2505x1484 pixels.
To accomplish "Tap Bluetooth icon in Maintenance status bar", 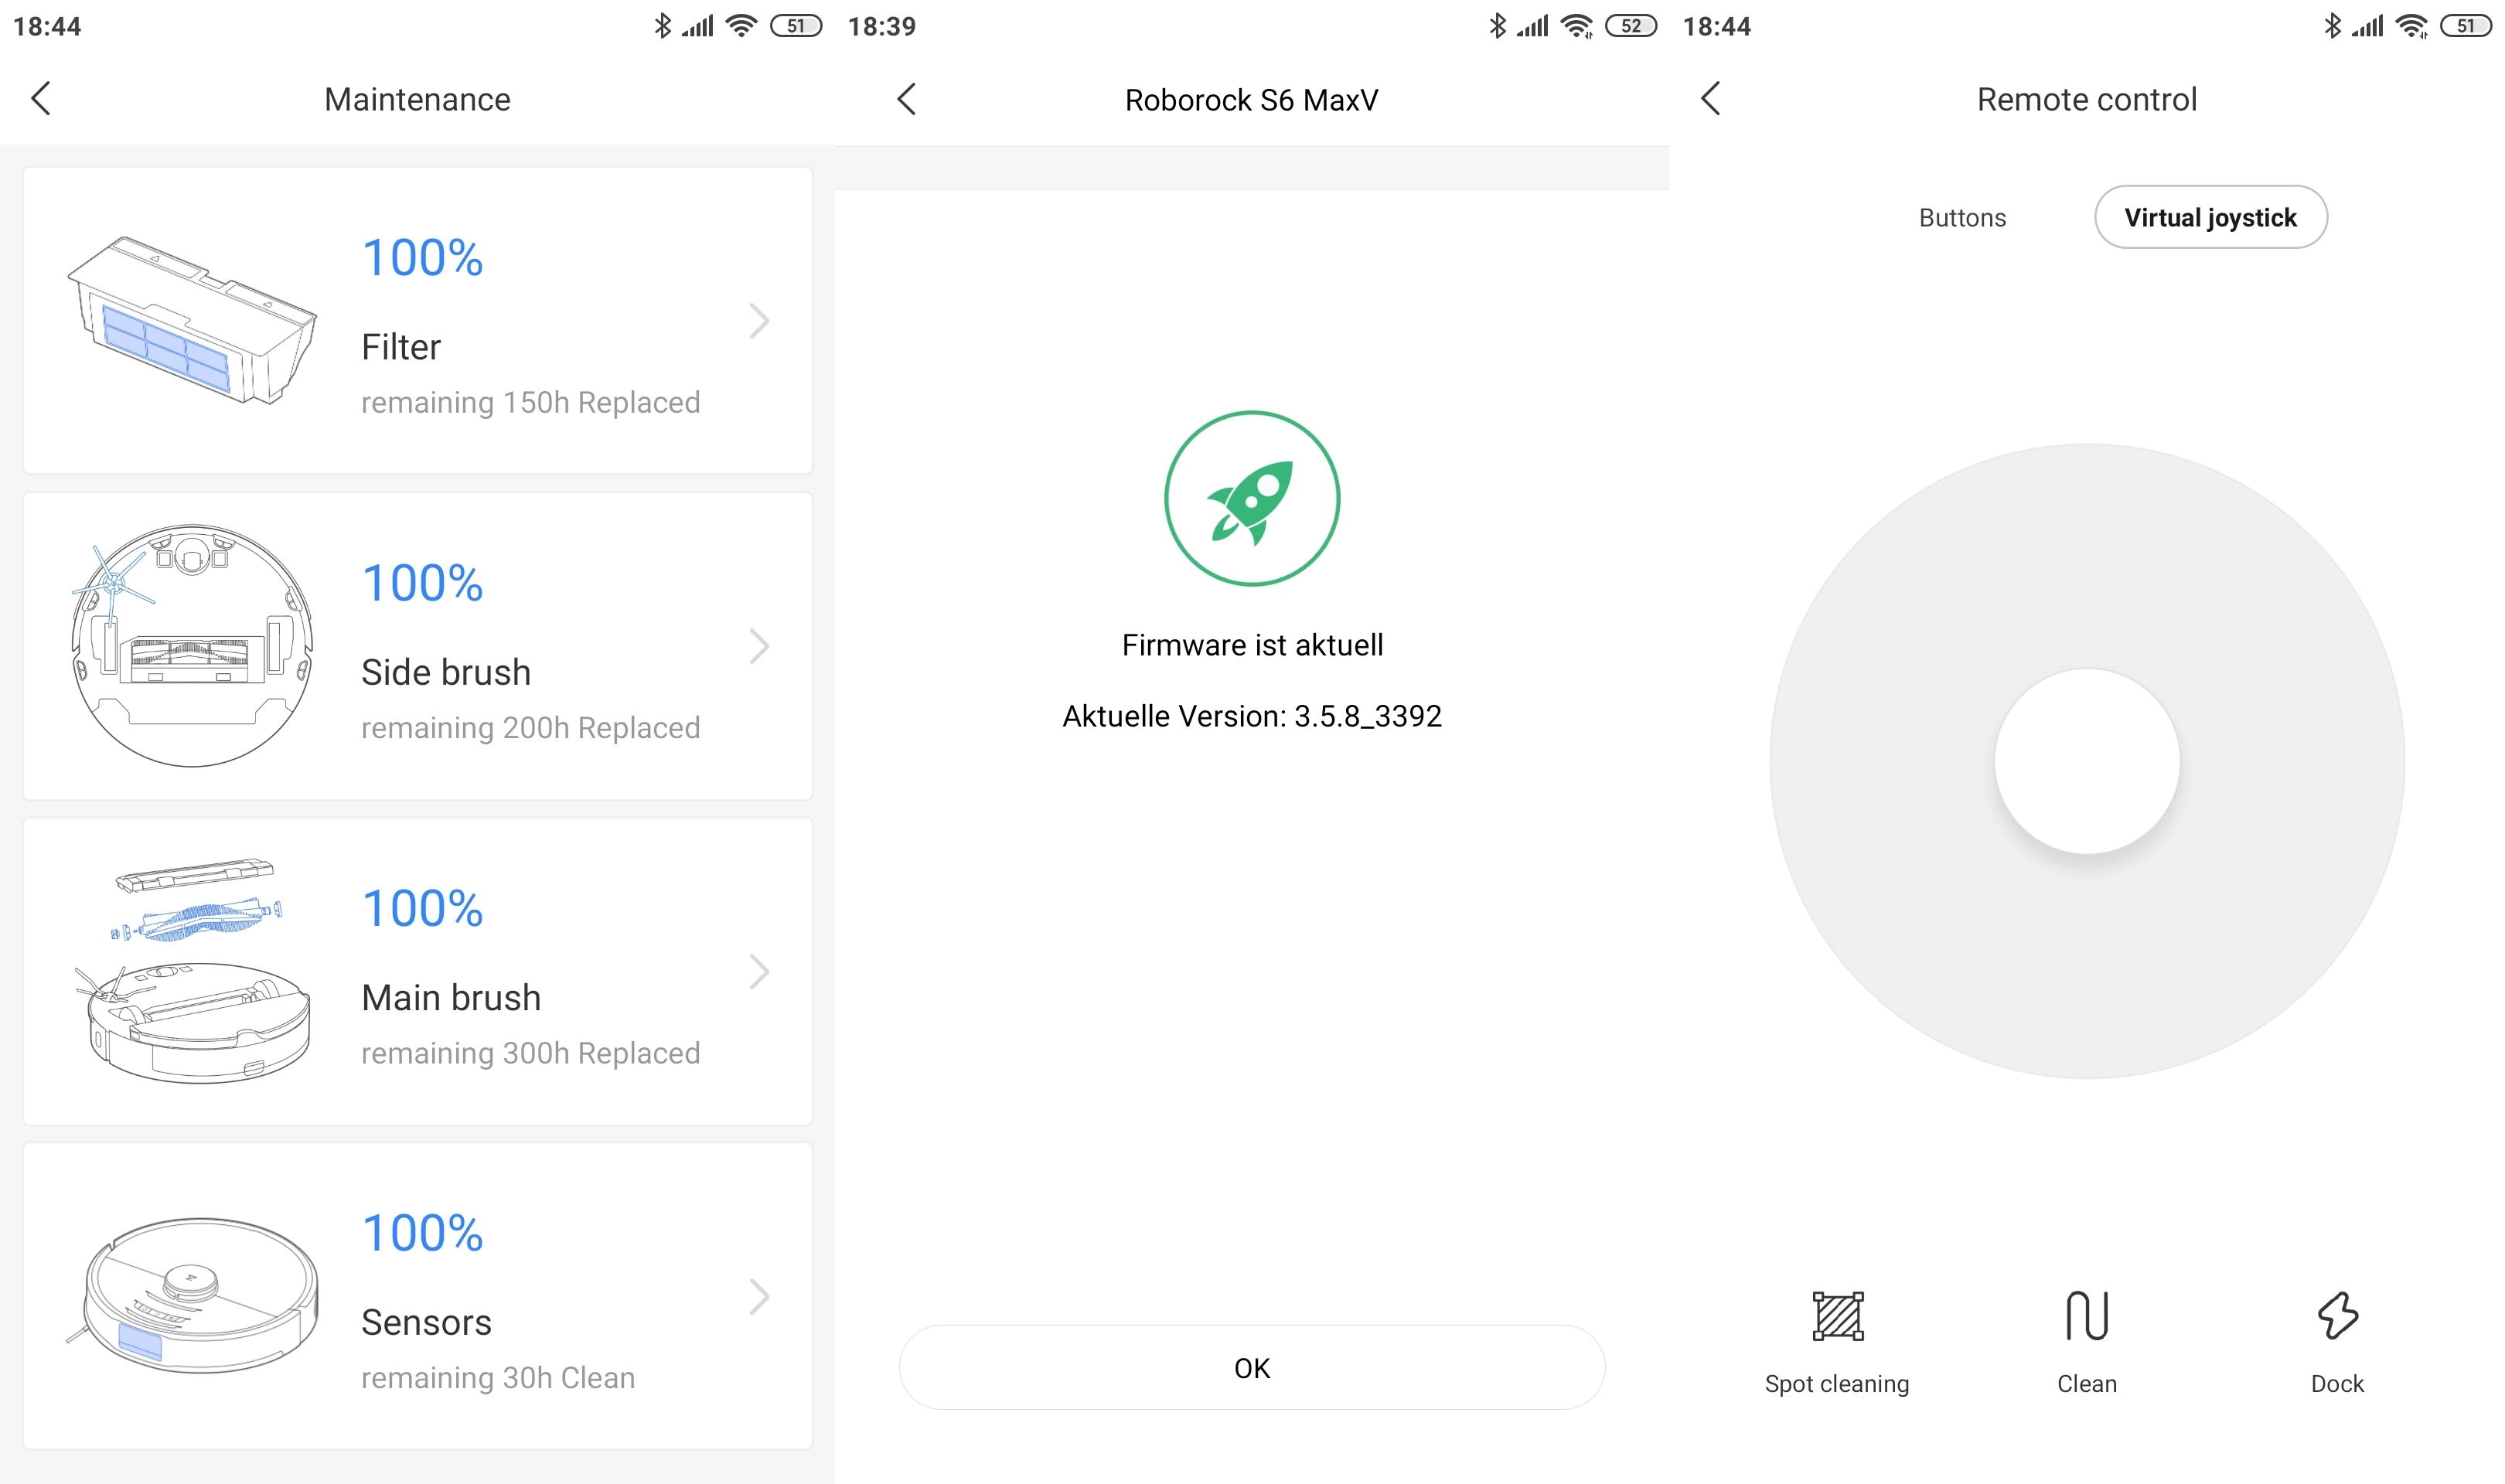I will pyautogui.click(x=662, y=26).
